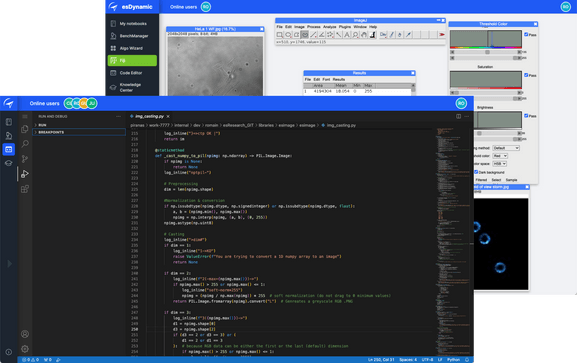Screen dimensions: 577x363
Task: Select the Flood fill tool in ImageJ
Action: tap(400, 35)
